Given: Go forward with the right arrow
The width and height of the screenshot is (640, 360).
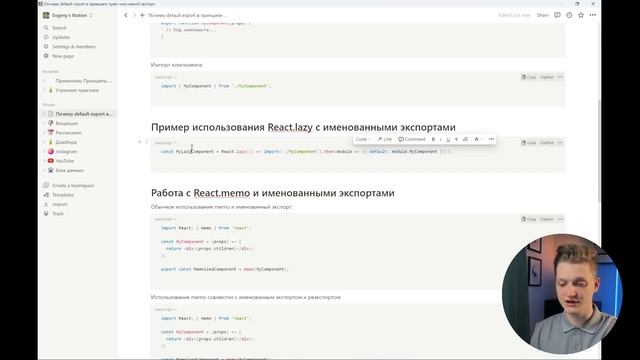Looking at the screenshot, I should (x=134, y=15).
